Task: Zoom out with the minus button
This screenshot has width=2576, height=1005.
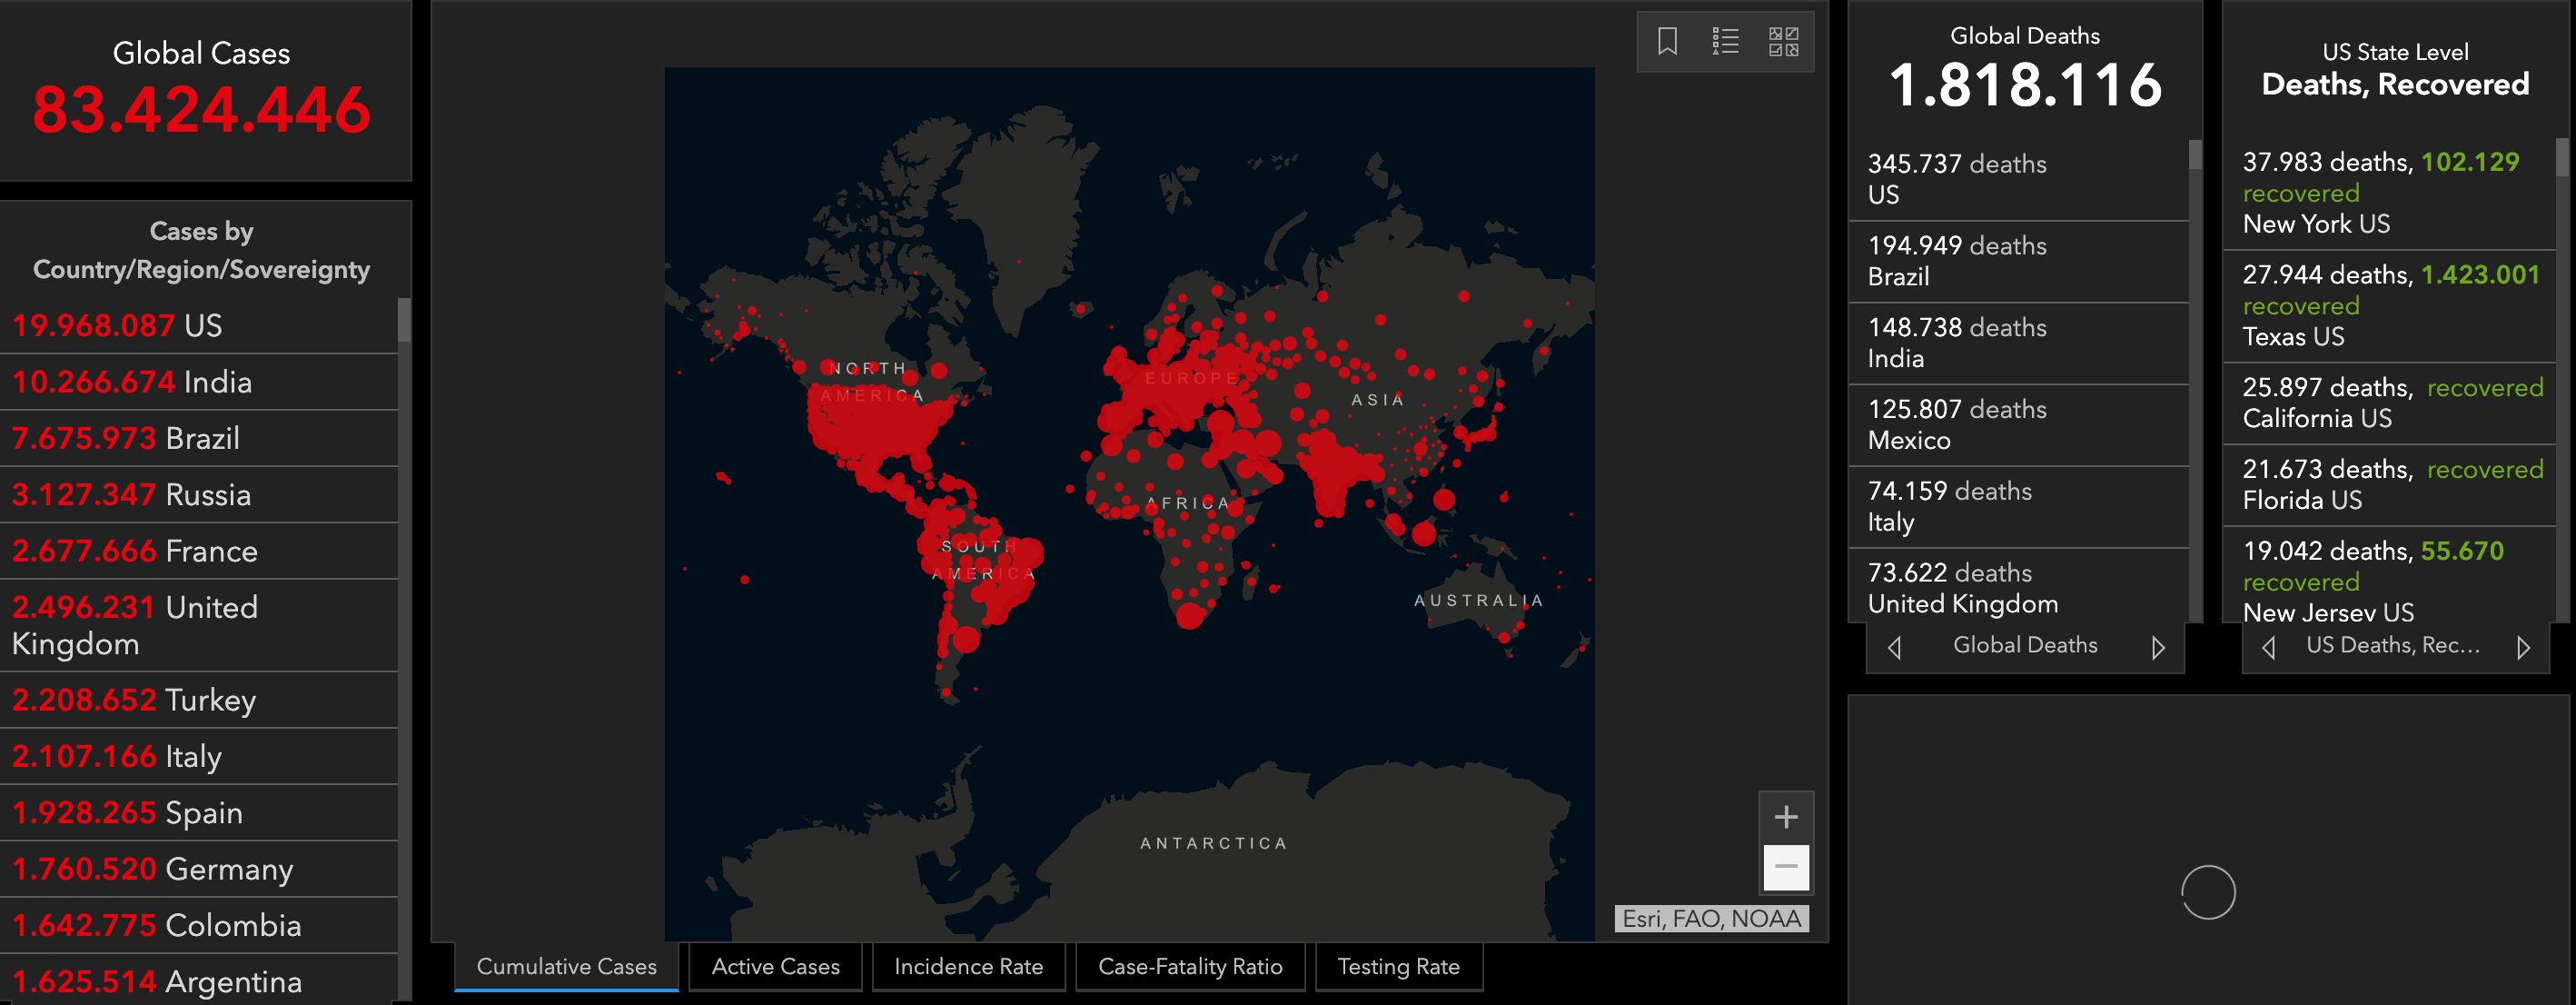Action: coord(1786,866)
